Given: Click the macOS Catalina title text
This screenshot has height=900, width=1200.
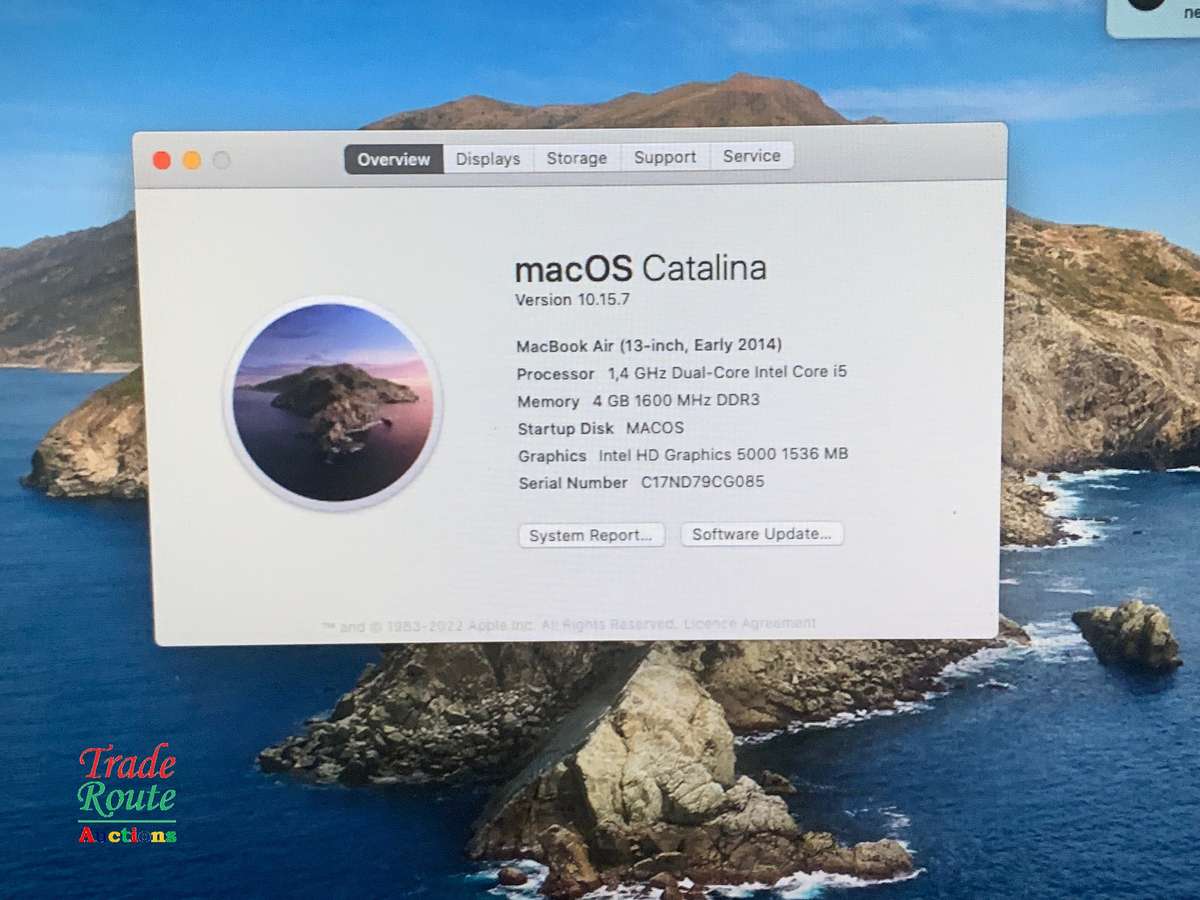Looking at the screenshot, I should tap(641, 267).
